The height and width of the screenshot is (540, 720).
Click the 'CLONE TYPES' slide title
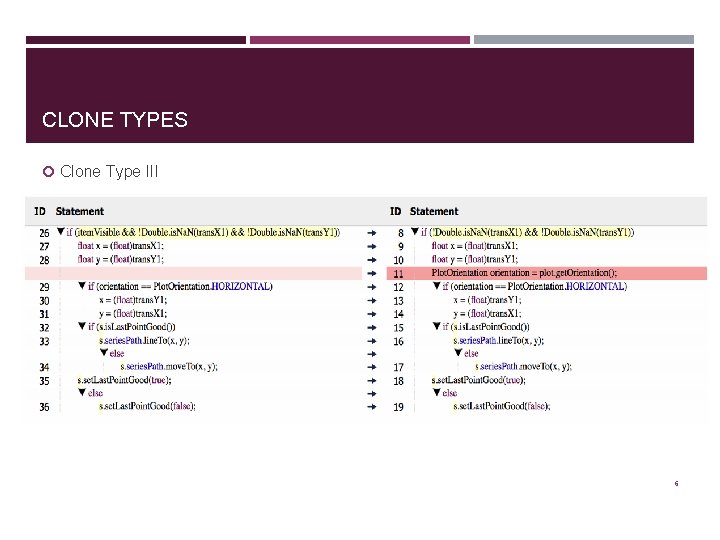point(115,120)
